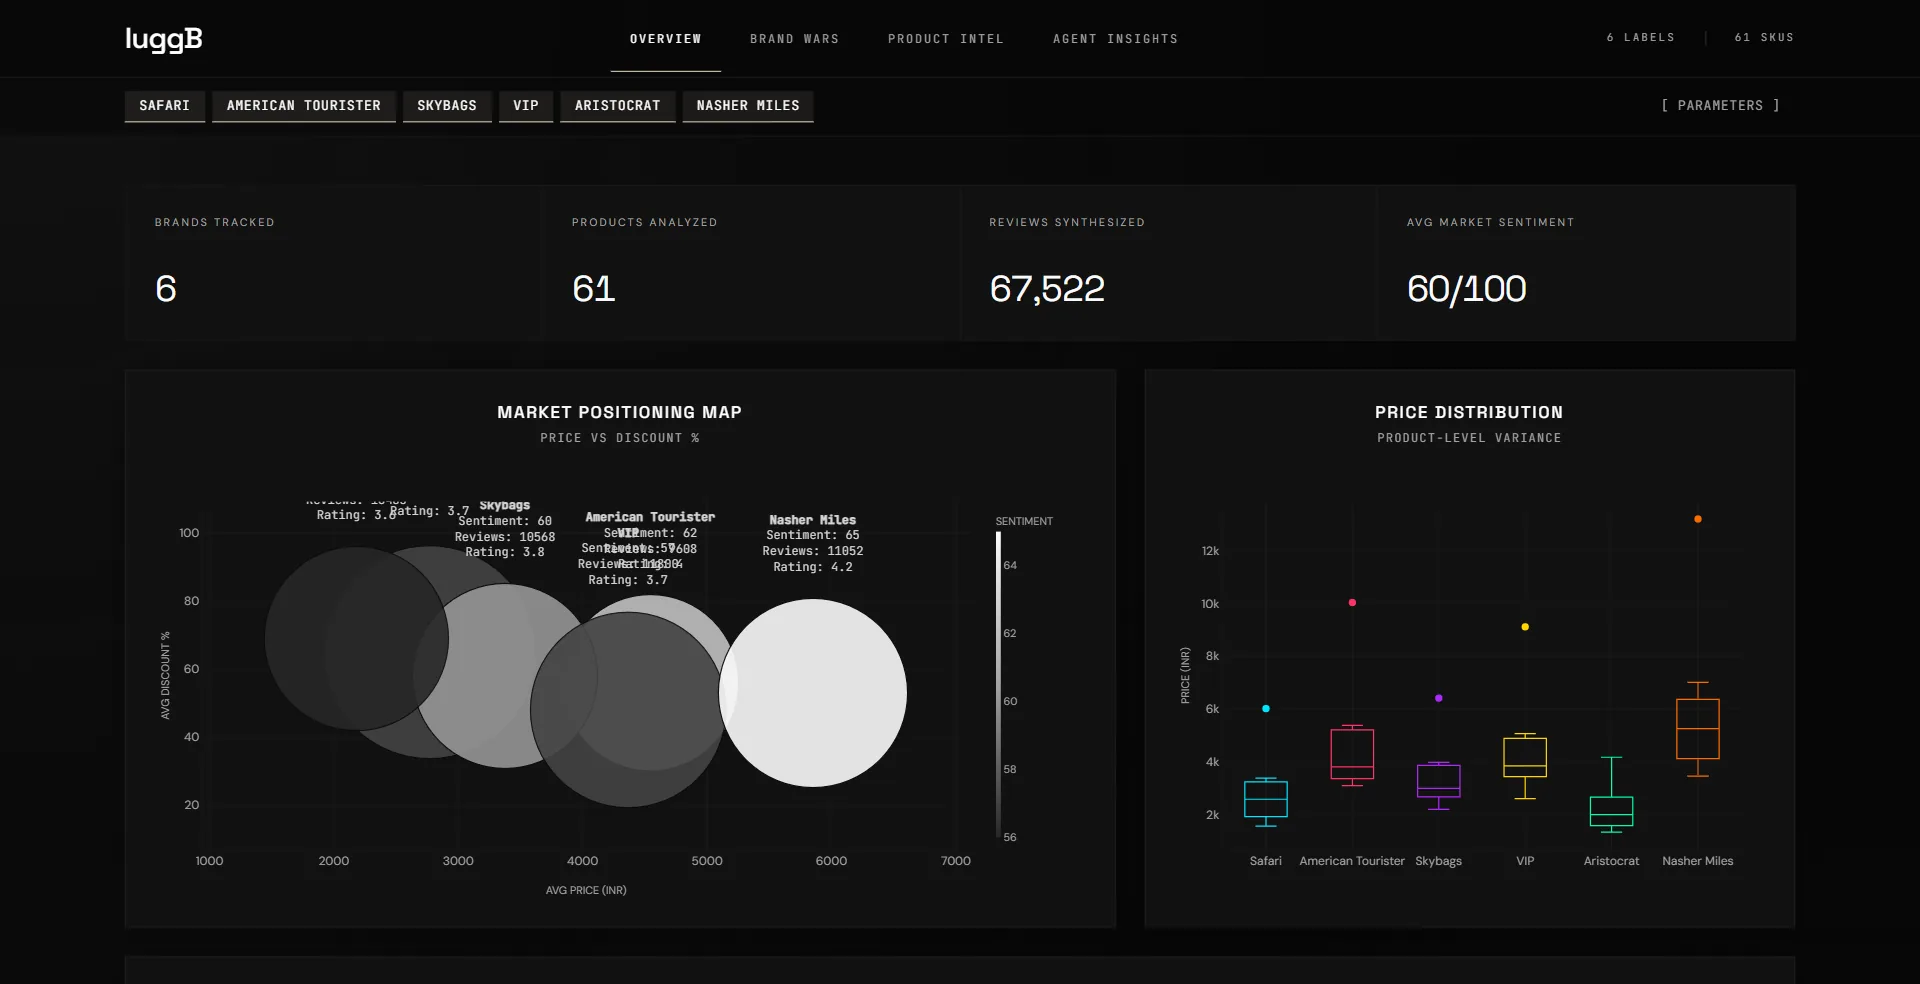The width and height of the screenshot is (1920, 984).
Task: Select the Avg Market Sentiment value 60/100
Action: point(1466,289)
